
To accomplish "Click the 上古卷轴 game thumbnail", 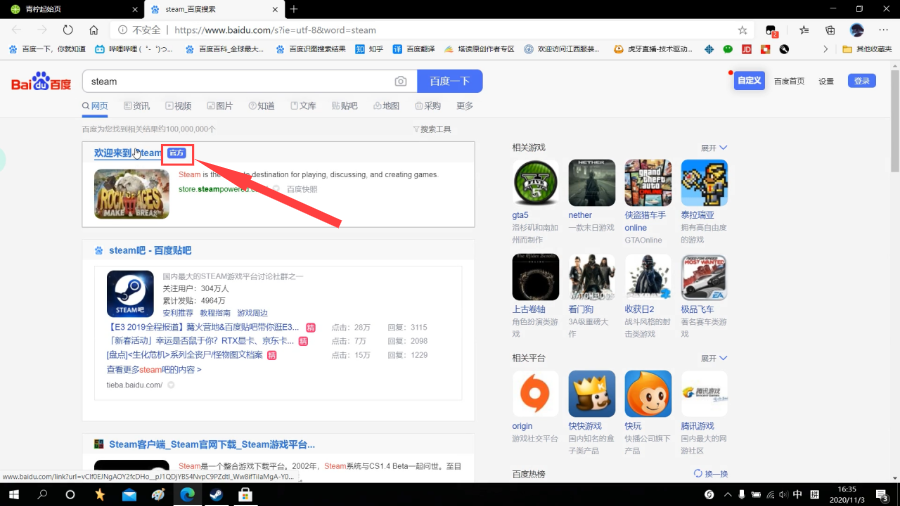I will tap(535, 278).
